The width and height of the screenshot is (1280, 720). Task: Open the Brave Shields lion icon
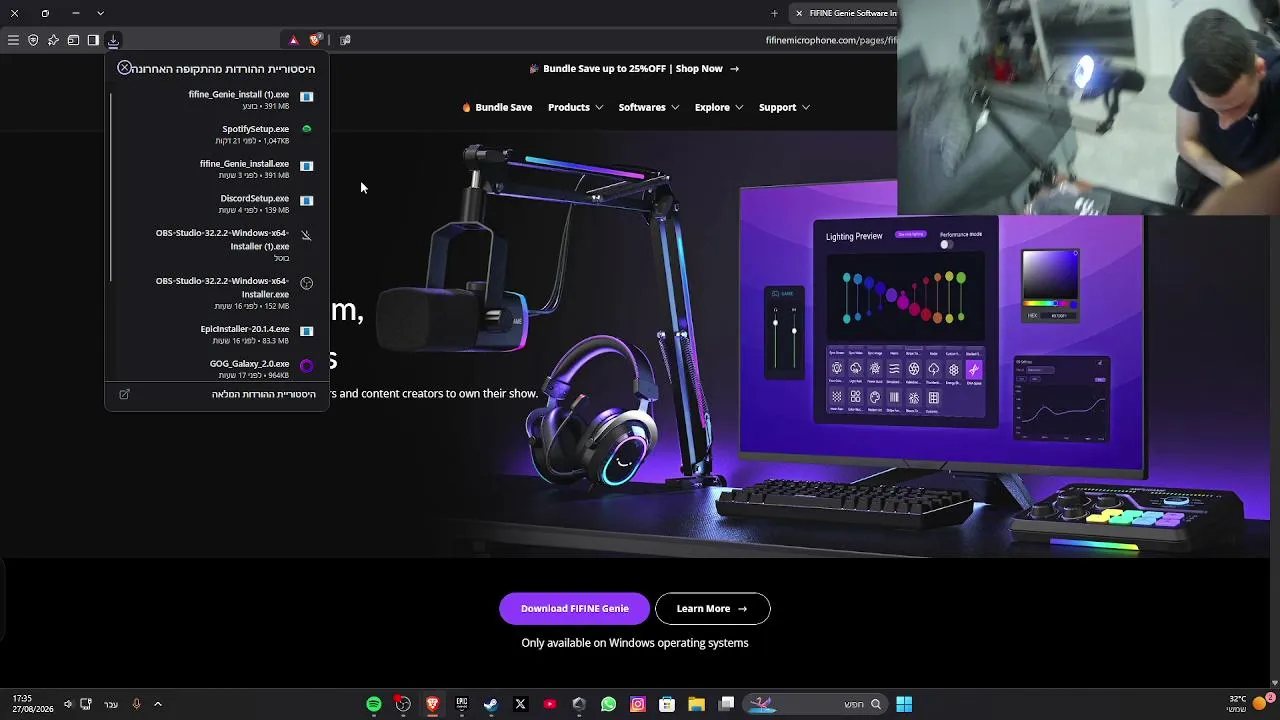click(315, 40)
